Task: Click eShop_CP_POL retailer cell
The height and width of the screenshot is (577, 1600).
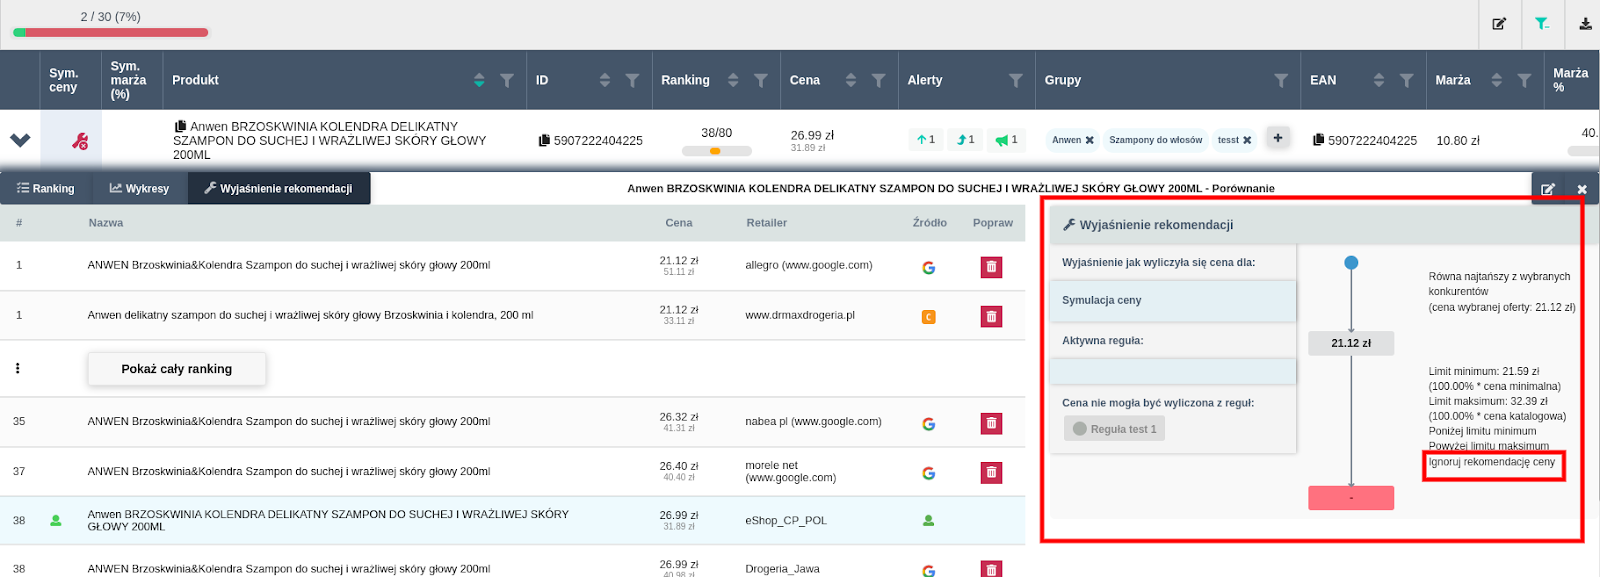Action: pos(786,520)
